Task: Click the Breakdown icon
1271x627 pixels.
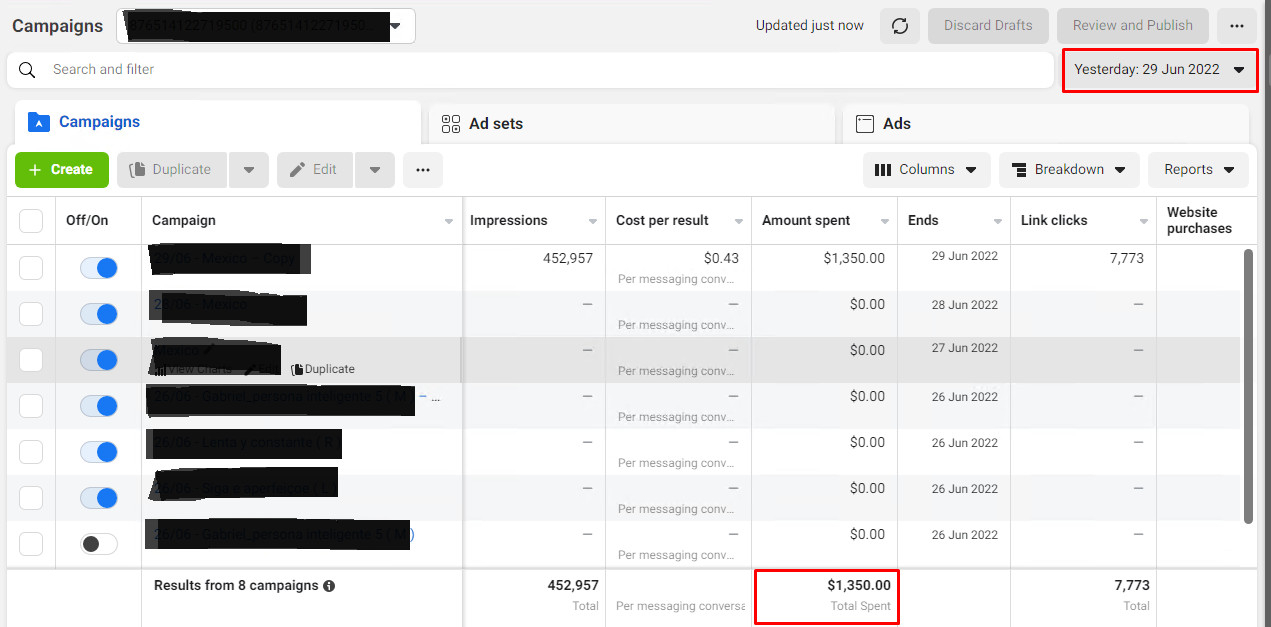Action: [1019, 170]
